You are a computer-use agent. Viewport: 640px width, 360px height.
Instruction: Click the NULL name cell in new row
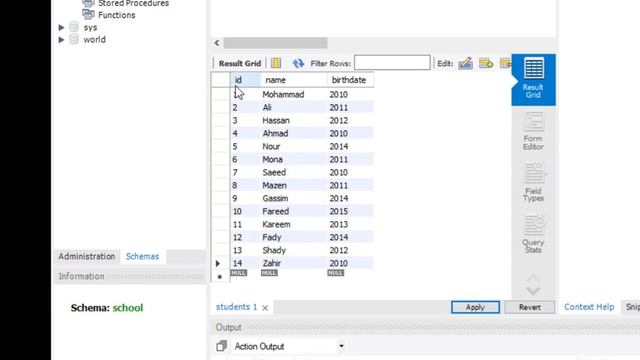269,273
